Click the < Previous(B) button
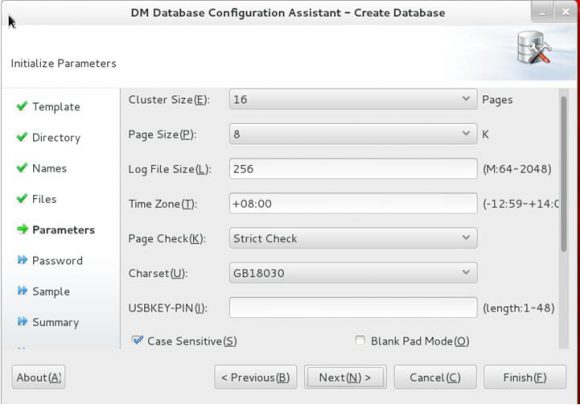 (x=256, y=377)
